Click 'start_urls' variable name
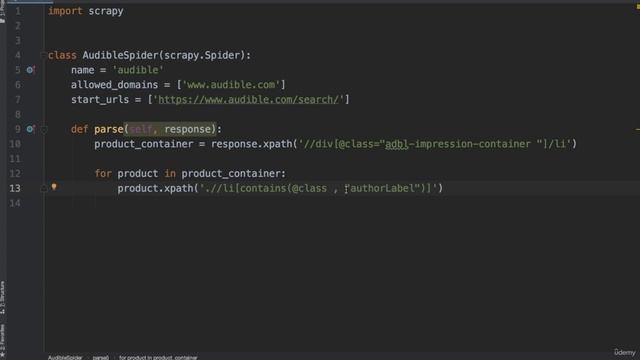The height and width of the screenshot is (360, 640). [x=100, y=100]
